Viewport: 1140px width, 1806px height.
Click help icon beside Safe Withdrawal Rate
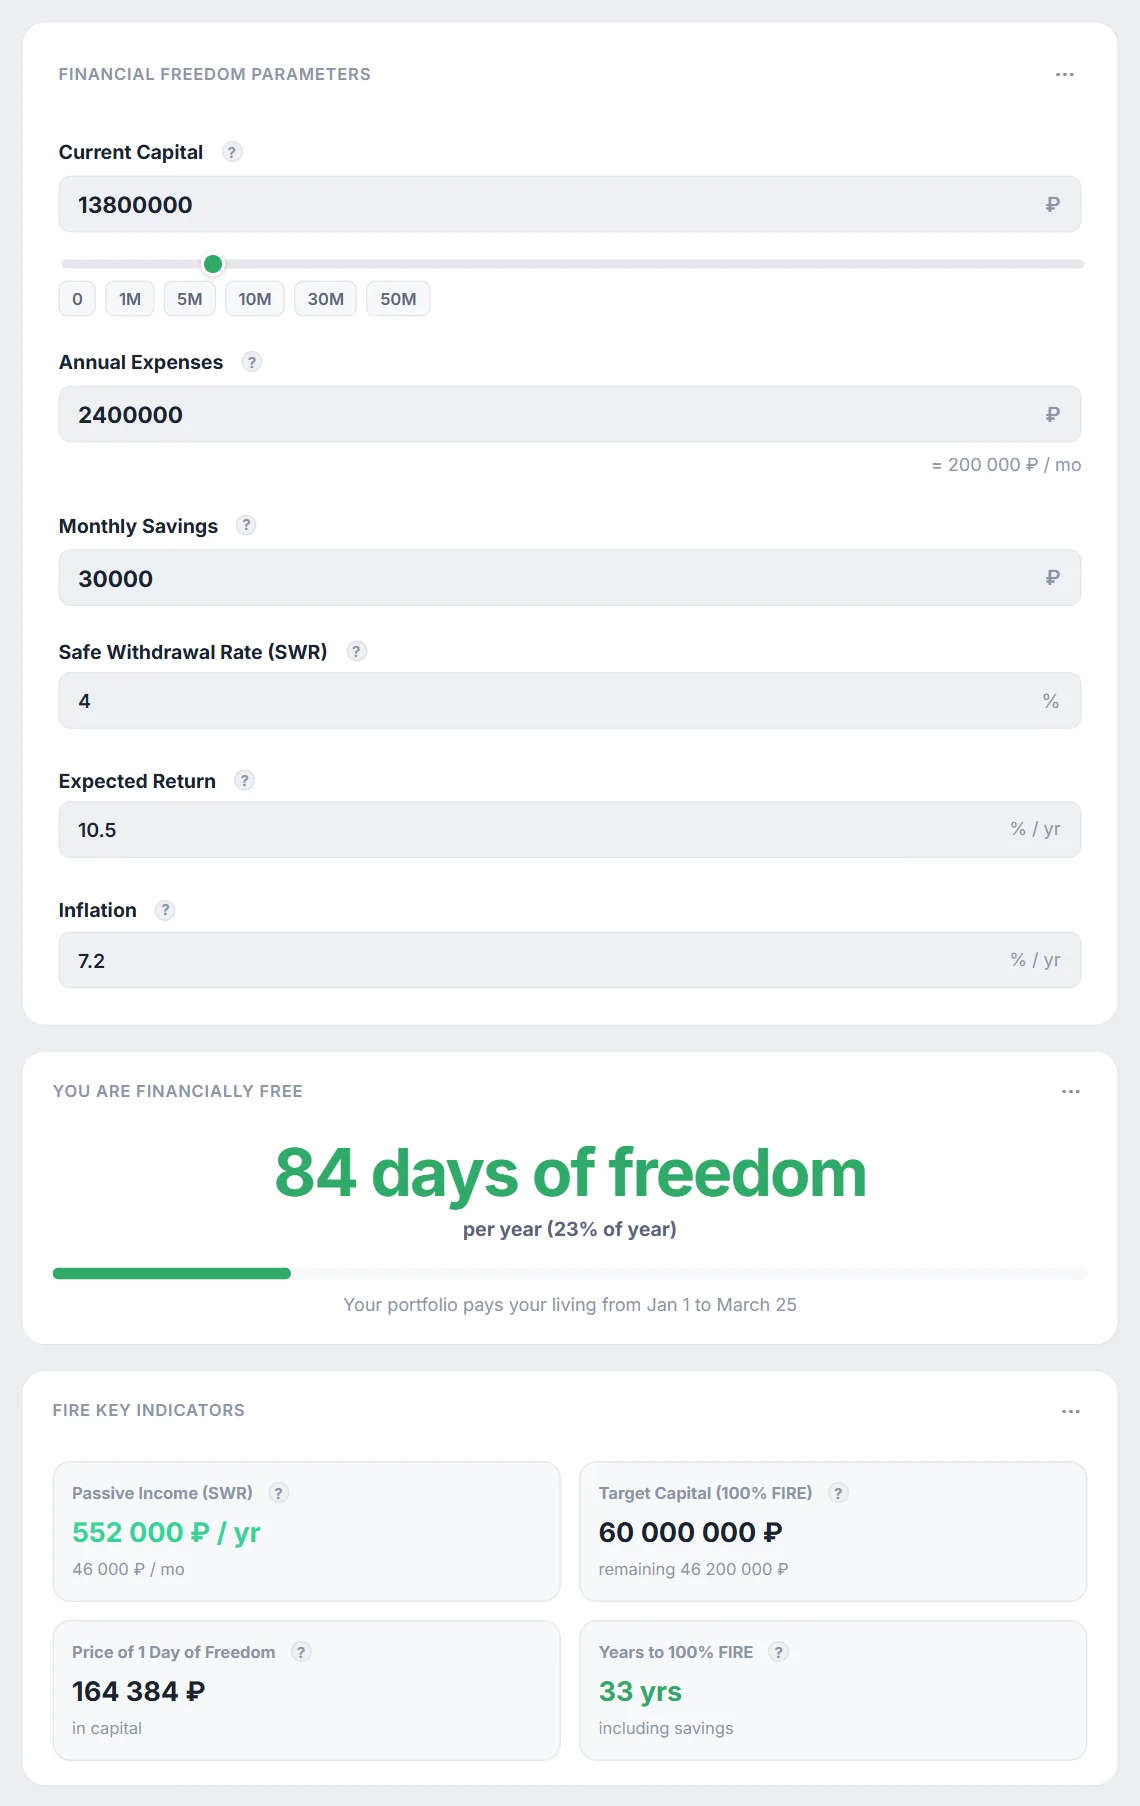click(x=356, y=651)
